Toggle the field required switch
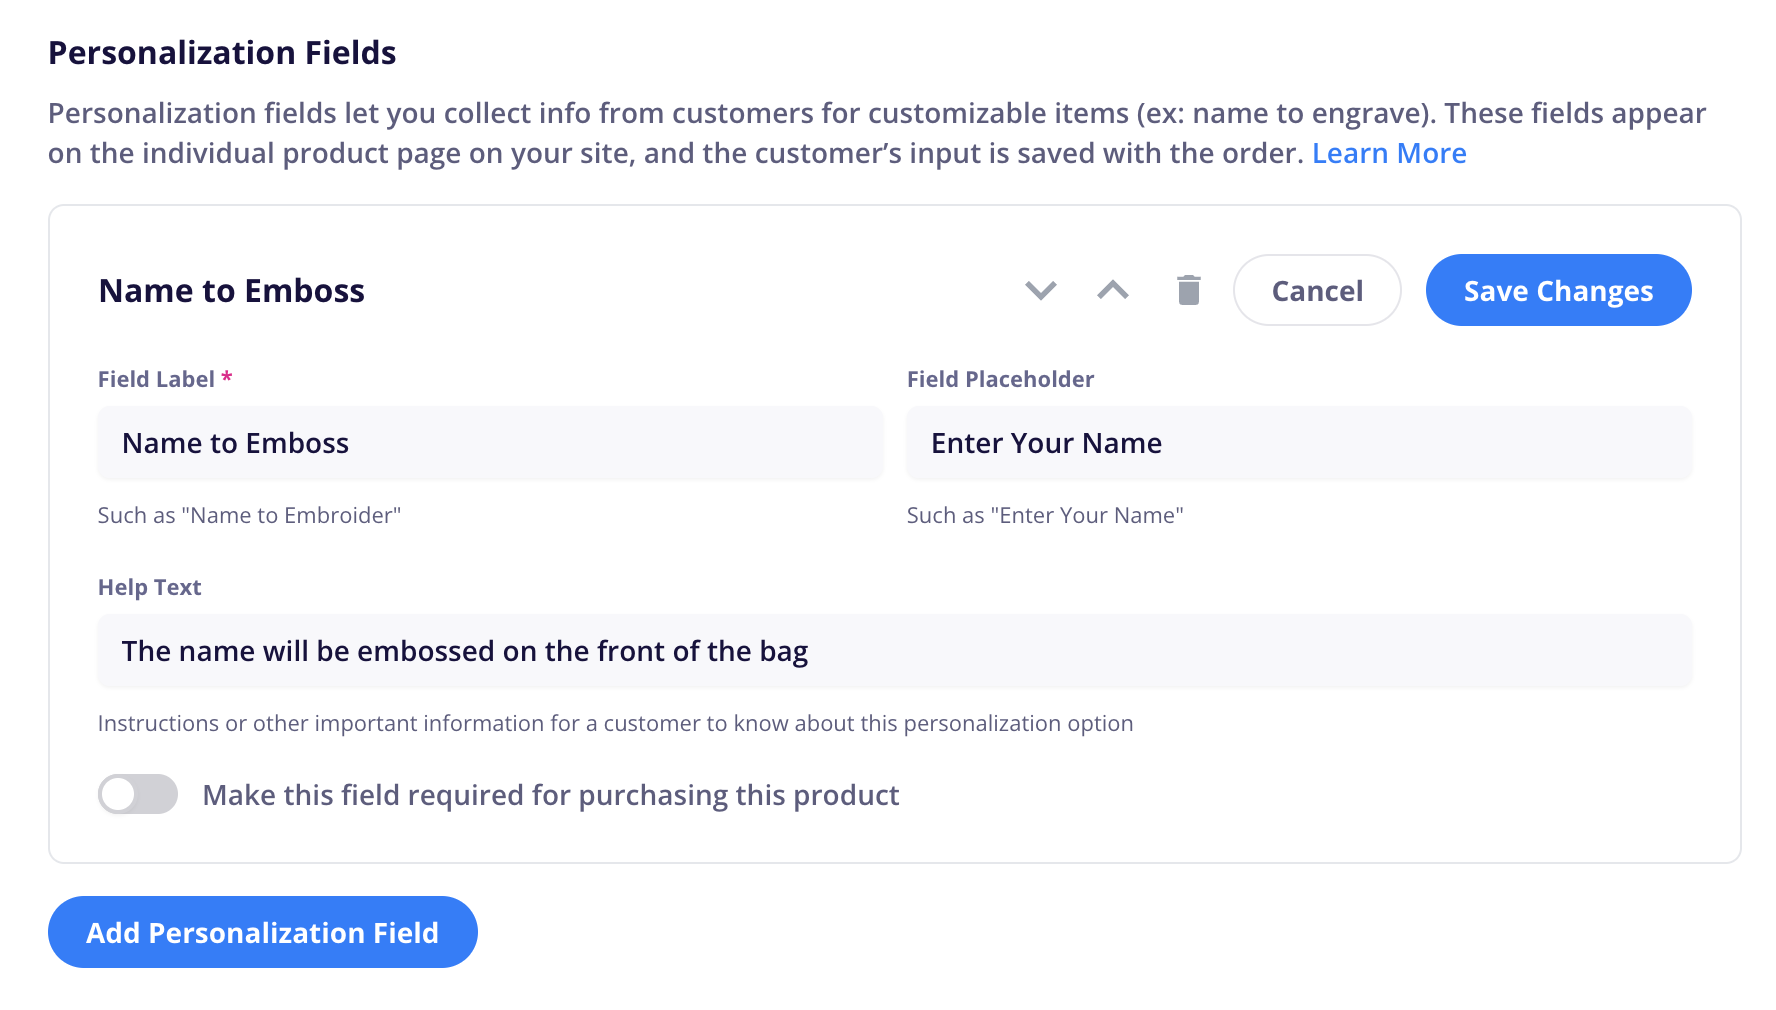This screenshot has height=1010, width=1776. click(138, 795)
